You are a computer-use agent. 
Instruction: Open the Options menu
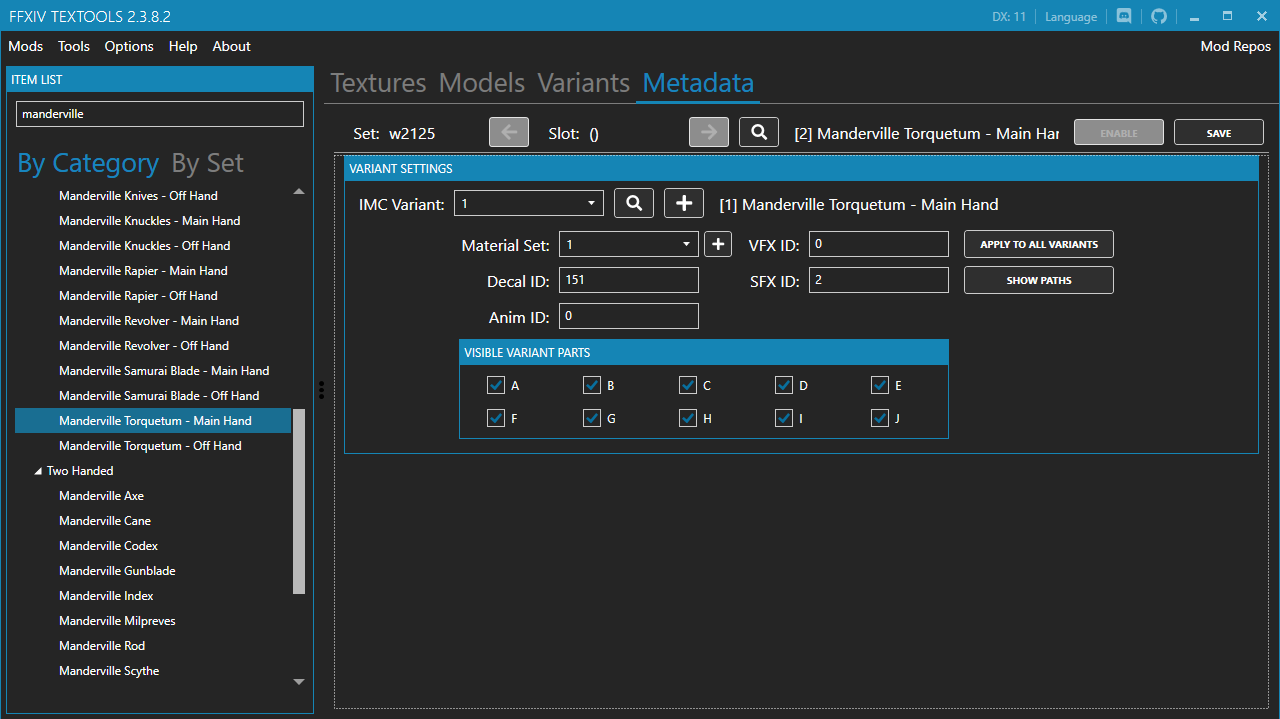click(x=129, y=46)
